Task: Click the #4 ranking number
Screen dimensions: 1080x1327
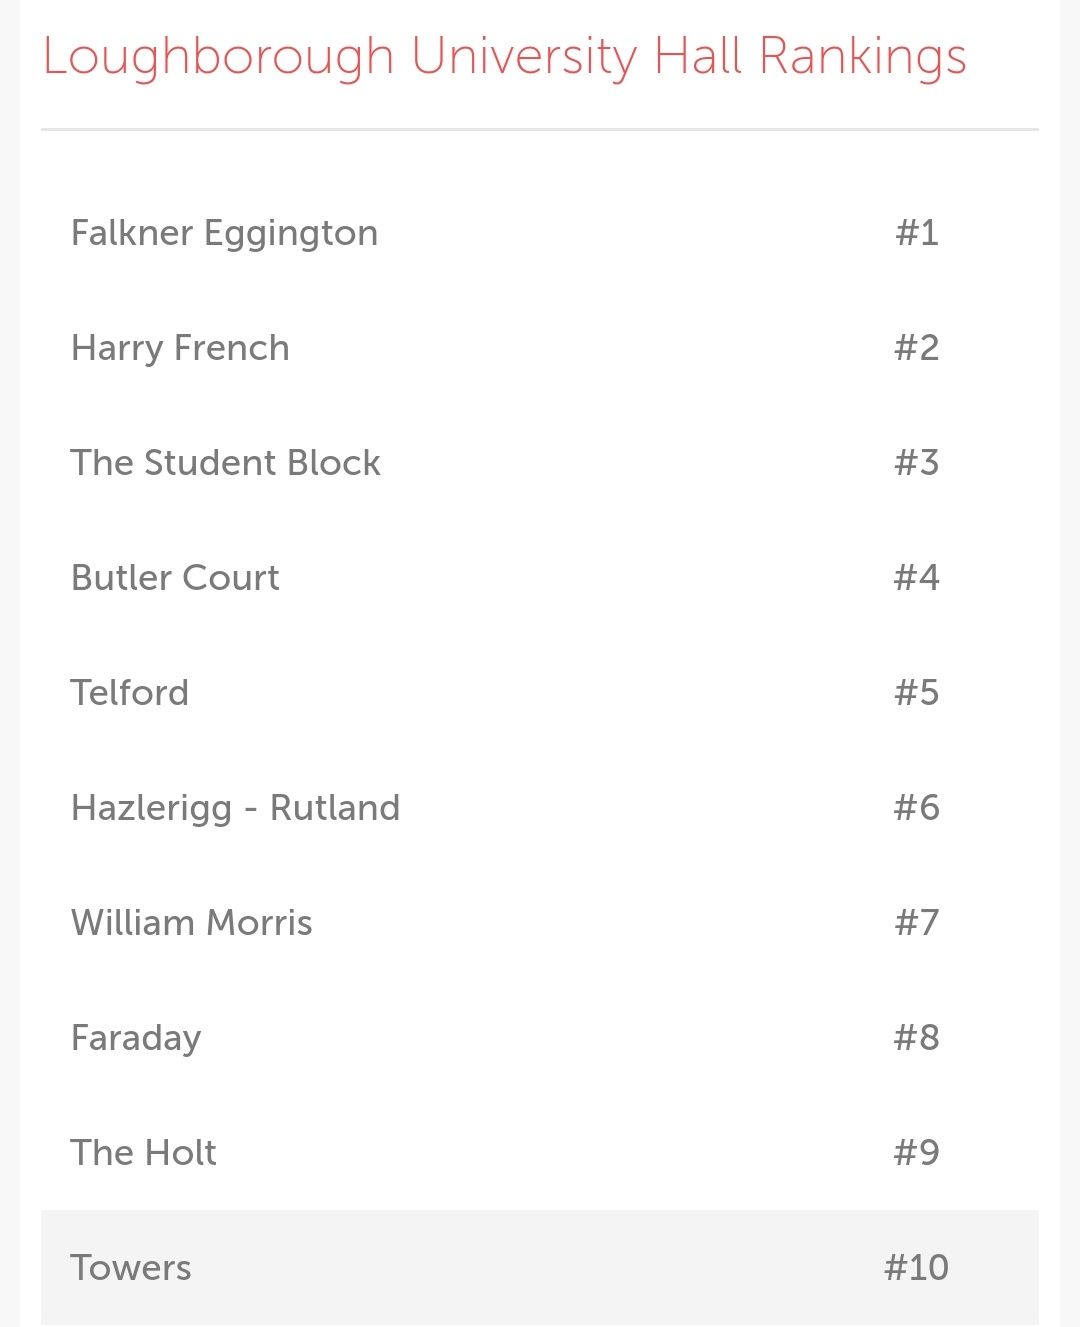Action: (917, 578)
